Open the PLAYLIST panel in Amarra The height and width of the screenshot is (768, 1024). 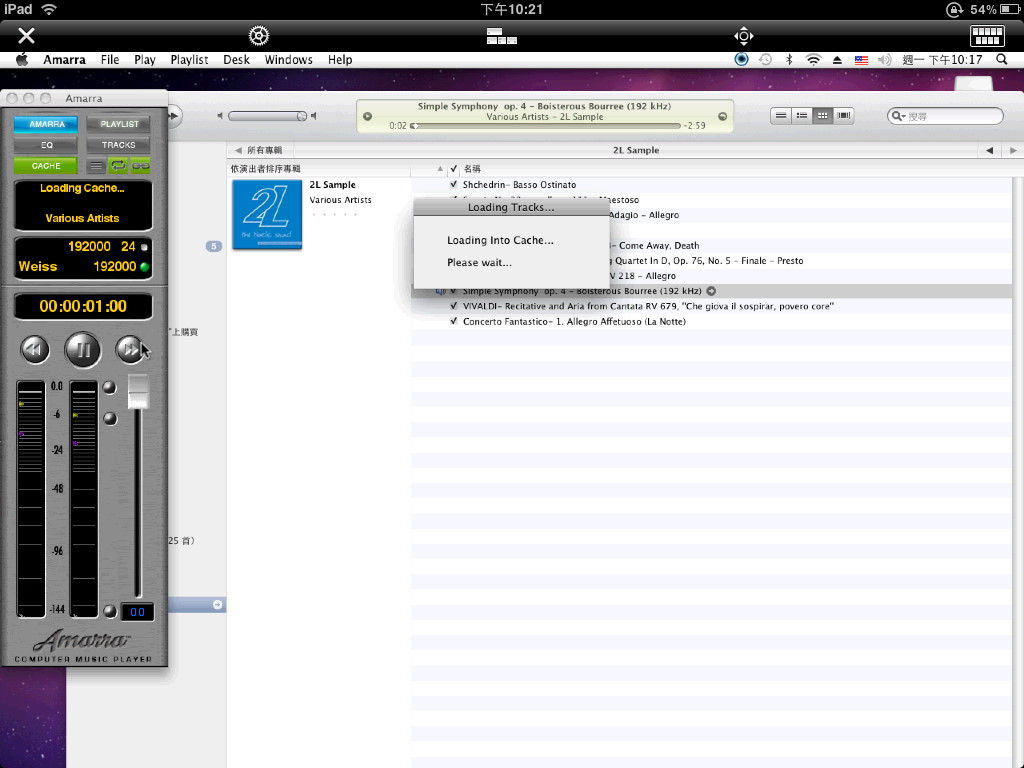coord(119,123)
